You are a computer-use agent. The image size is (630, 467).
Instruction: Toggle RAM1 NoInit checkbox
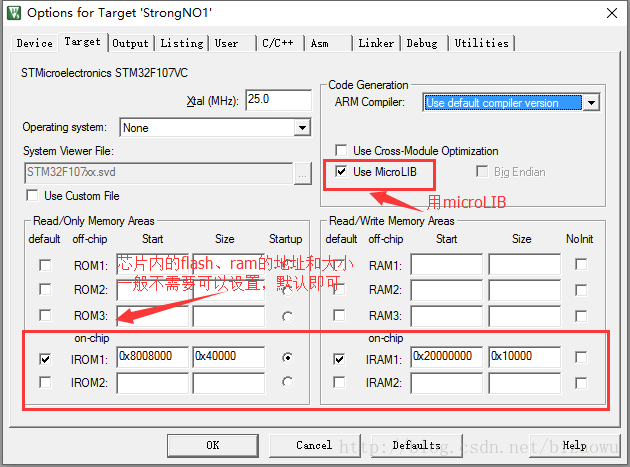[581, 264]
